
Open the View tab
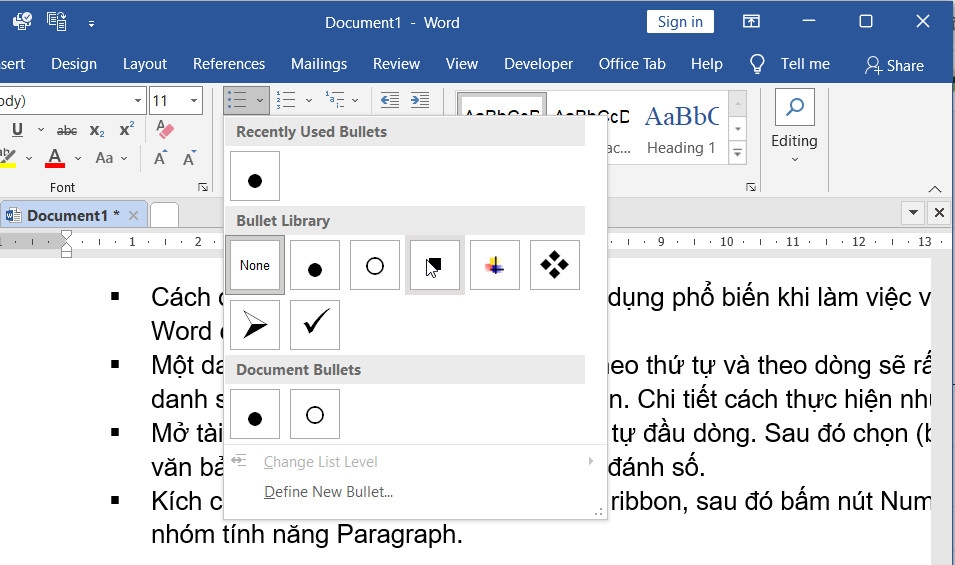(462, 64)
